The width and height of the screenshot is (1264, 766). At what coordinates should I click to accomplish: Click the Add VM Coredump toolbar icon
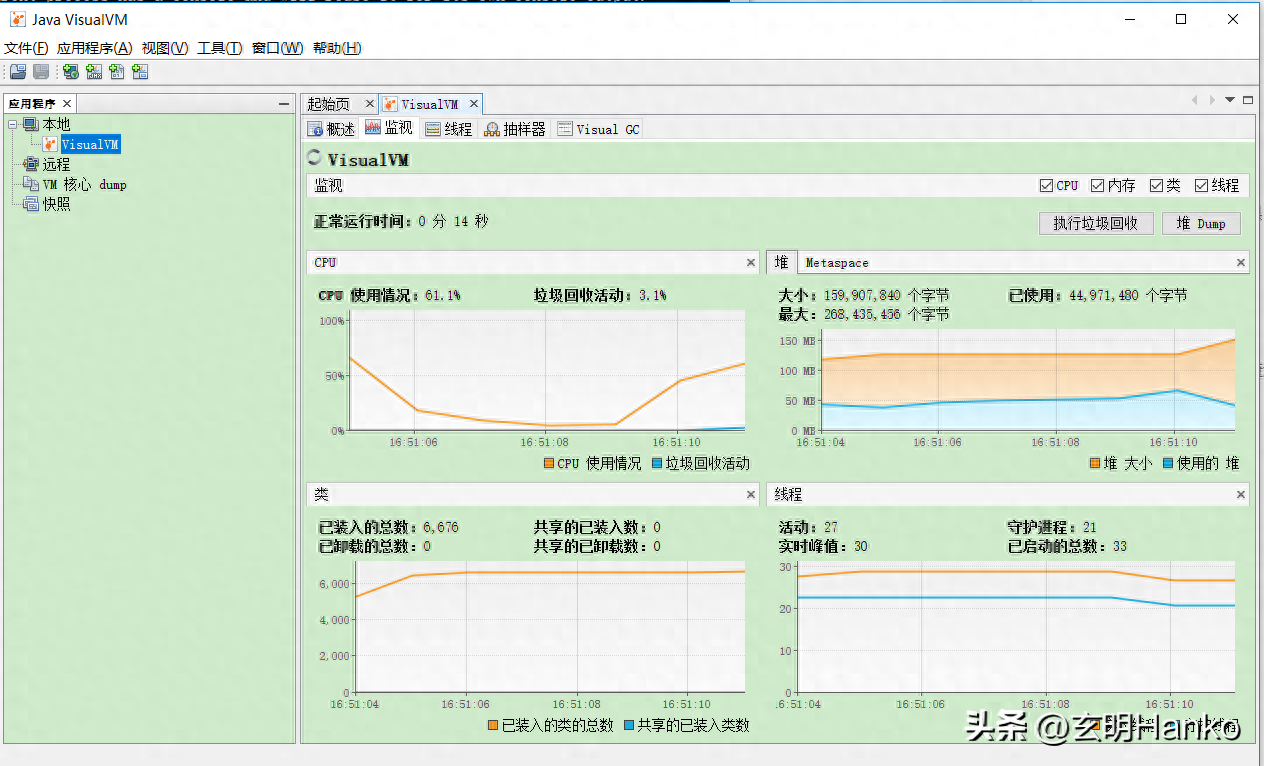[117, 72]
